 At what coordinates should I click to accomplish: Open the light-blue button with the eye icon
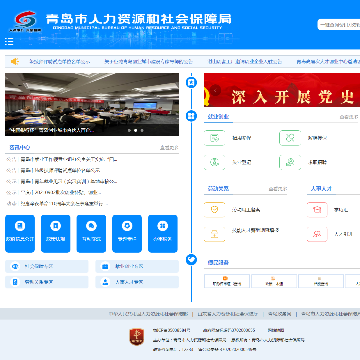pyautogui.click(x=47, y=266)
